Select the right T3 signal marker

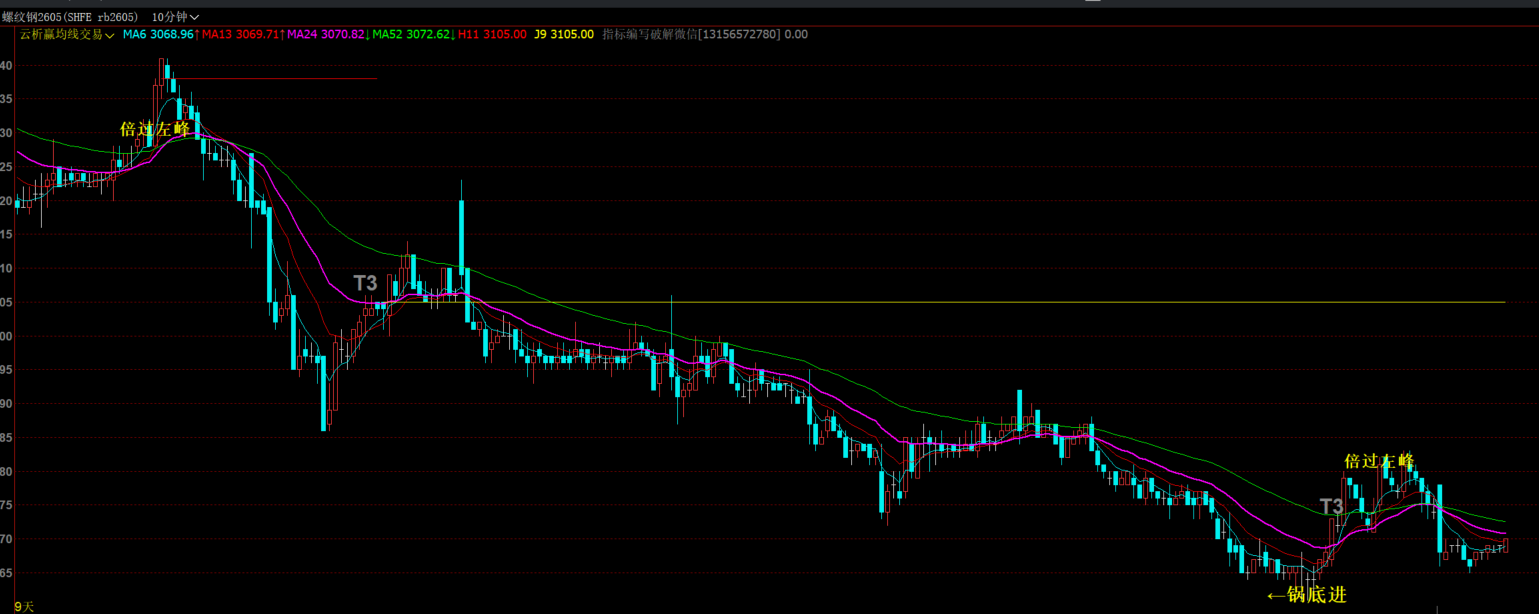(1331, 506)
